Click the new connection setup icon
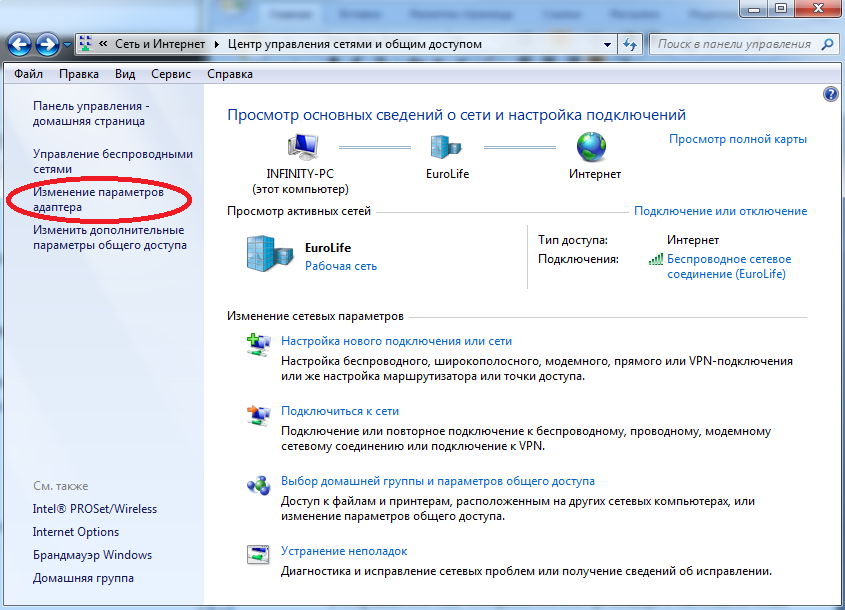Viewport: 845px width, 610px height. pyautogui.click(x=258, y=346)
